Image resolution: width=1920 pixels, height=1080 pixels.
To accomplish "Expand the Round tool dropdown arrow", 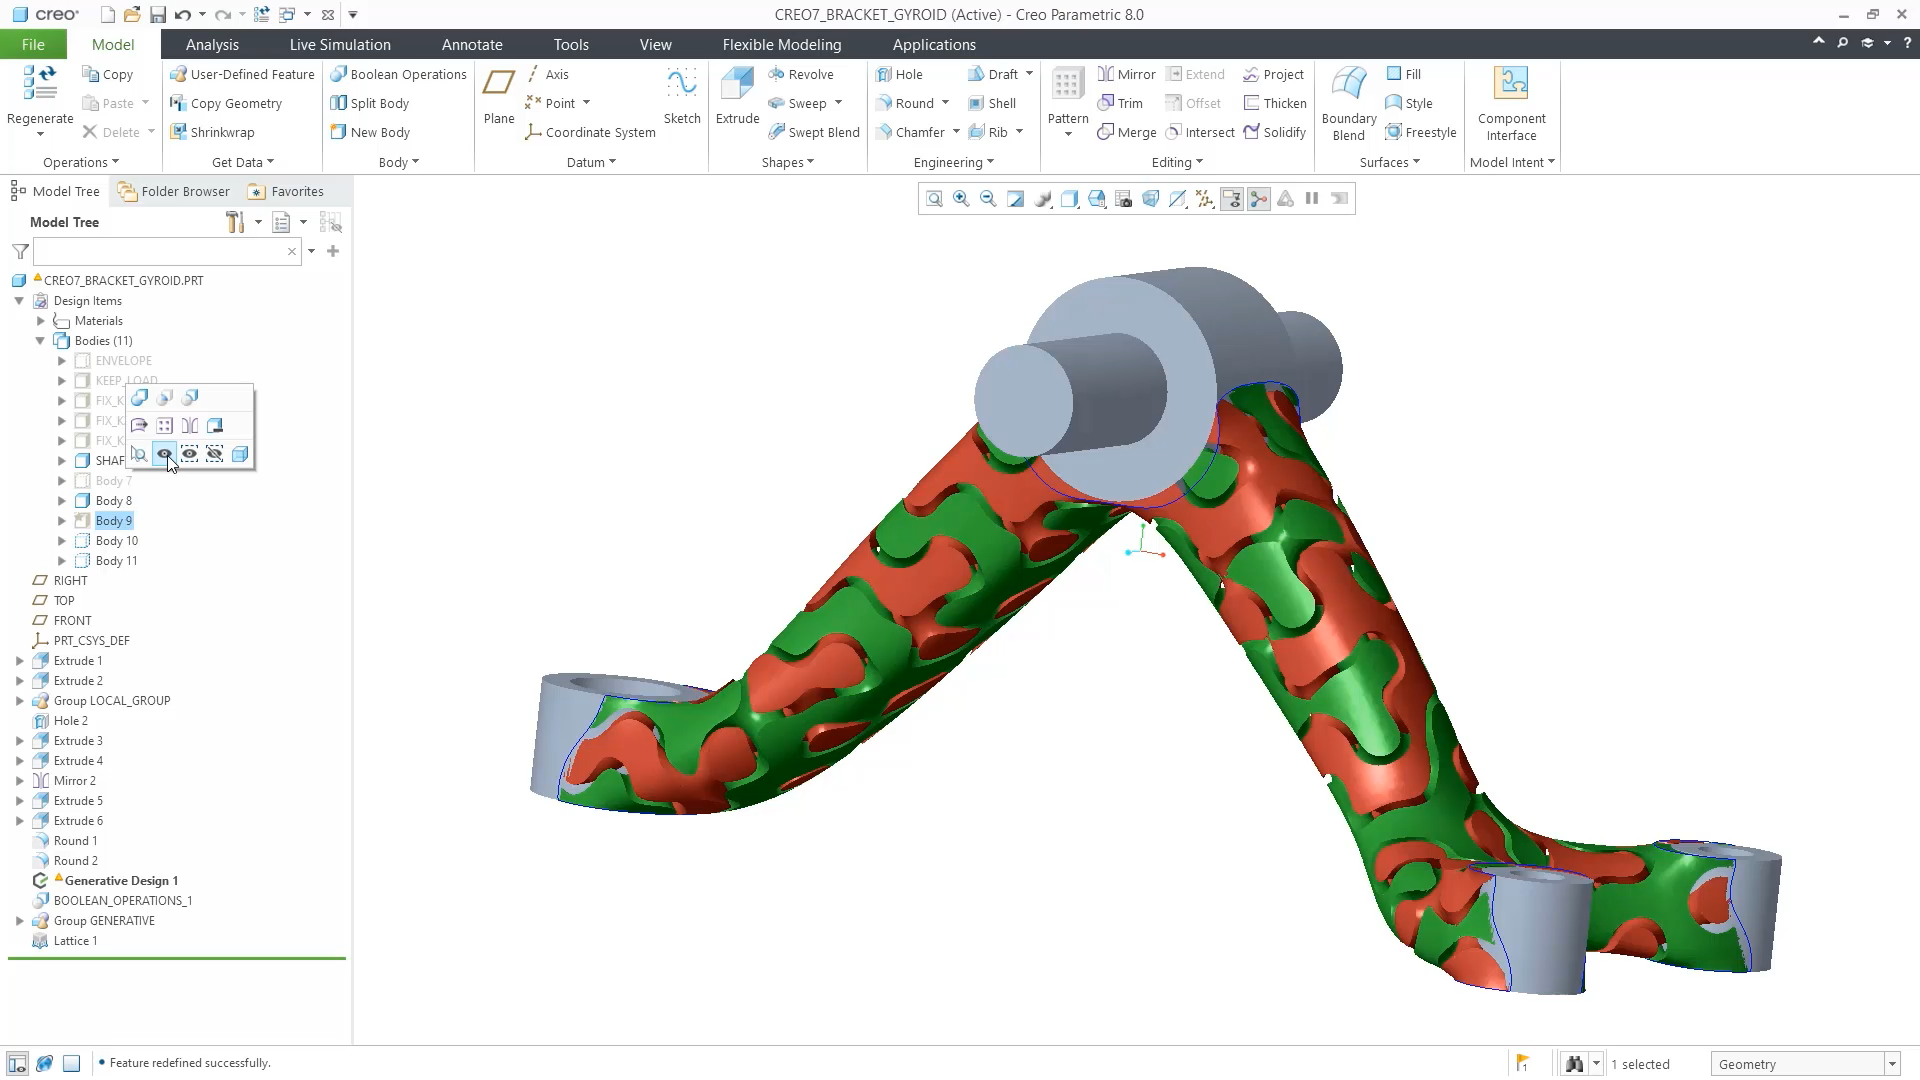I will (945, 103).
